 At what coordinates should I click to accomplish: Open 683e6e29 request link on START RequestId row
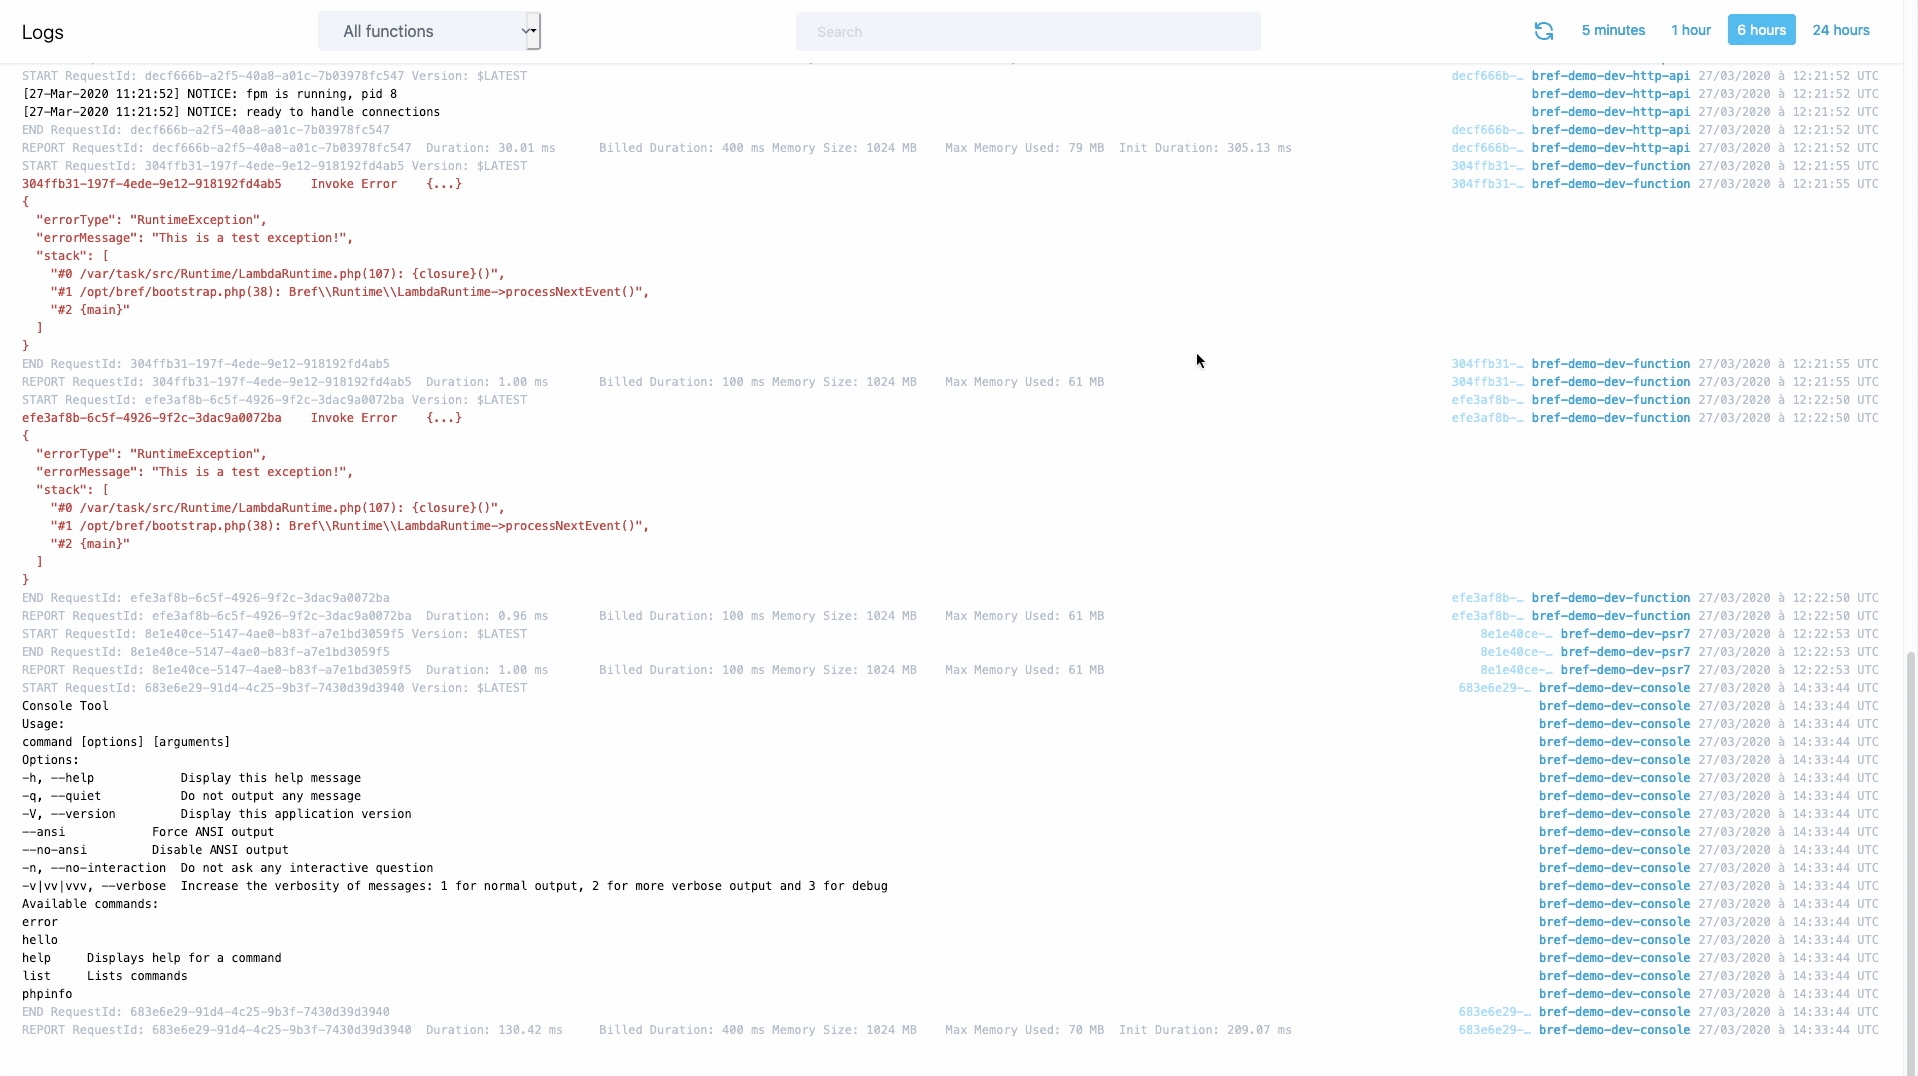(x=1494, y=688)
